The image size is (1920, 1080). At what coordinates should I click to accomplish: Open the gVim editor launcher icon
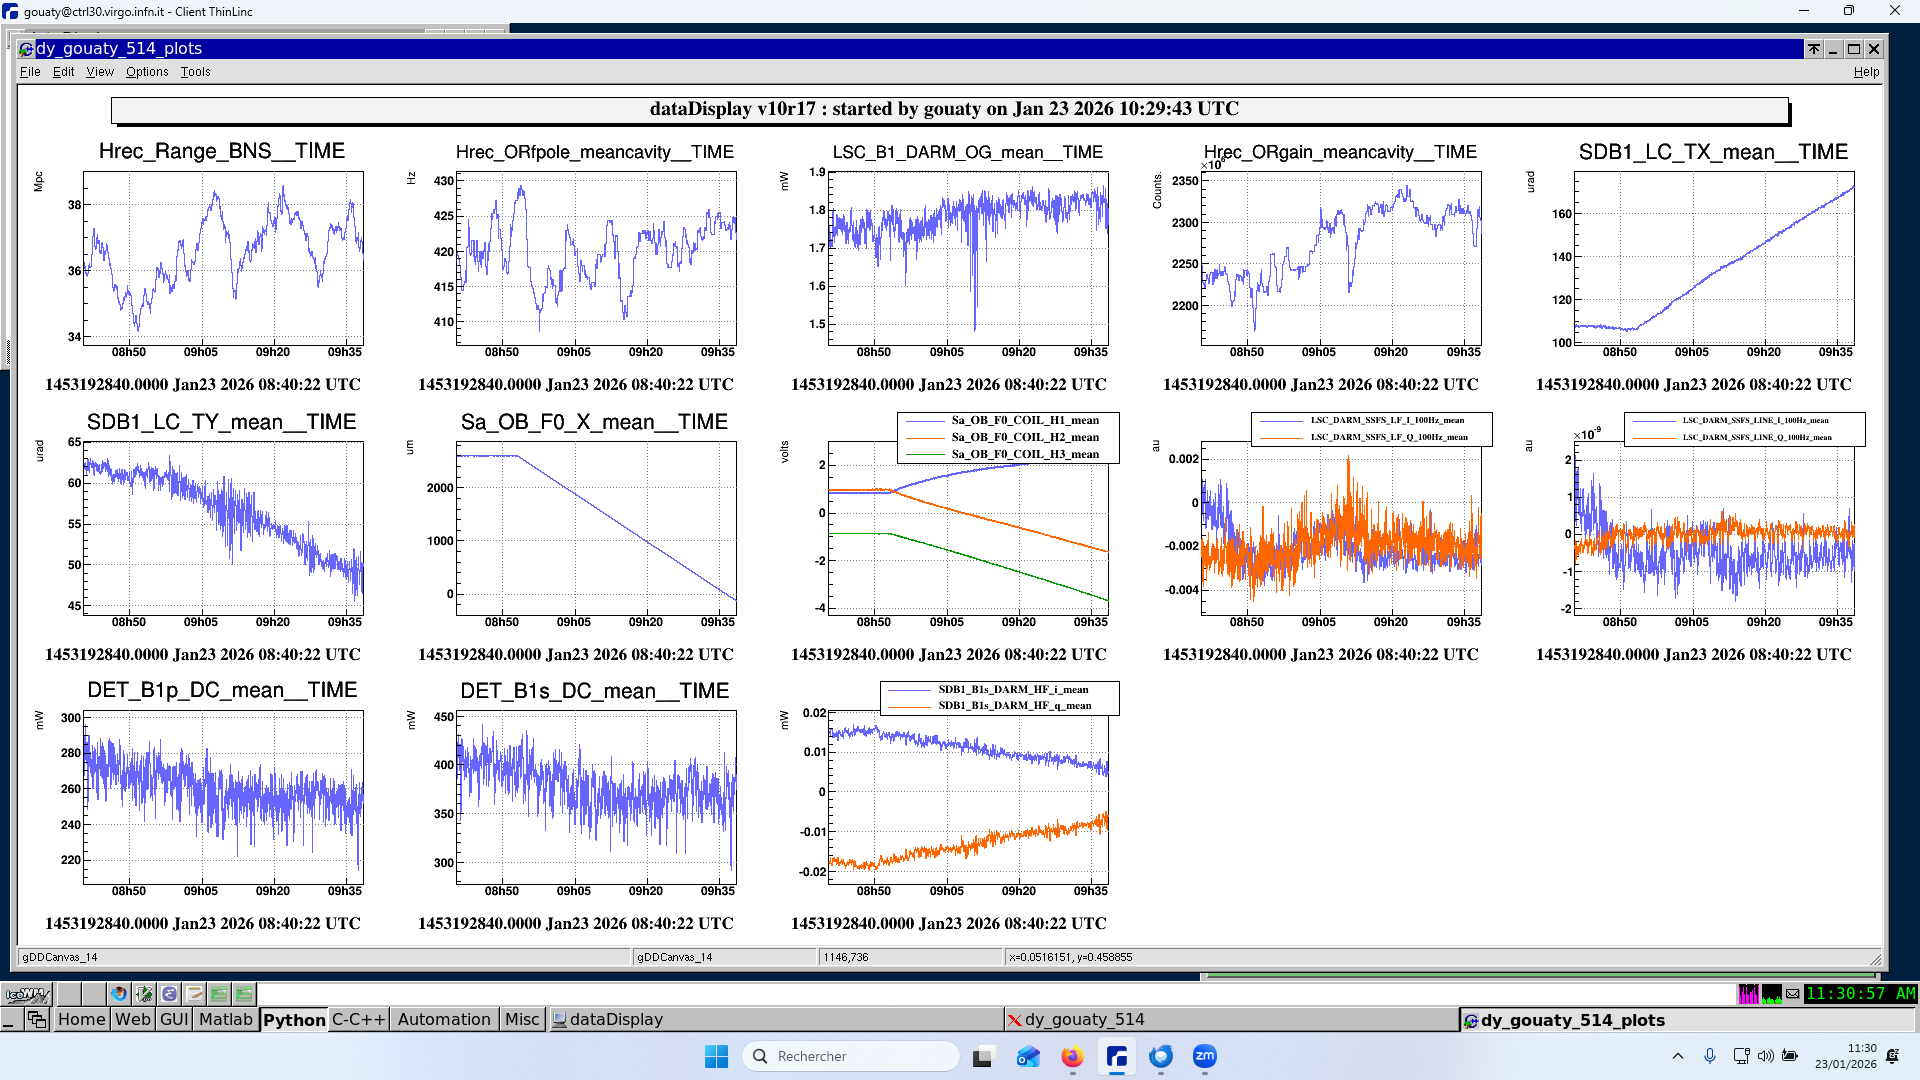(144, 994)
